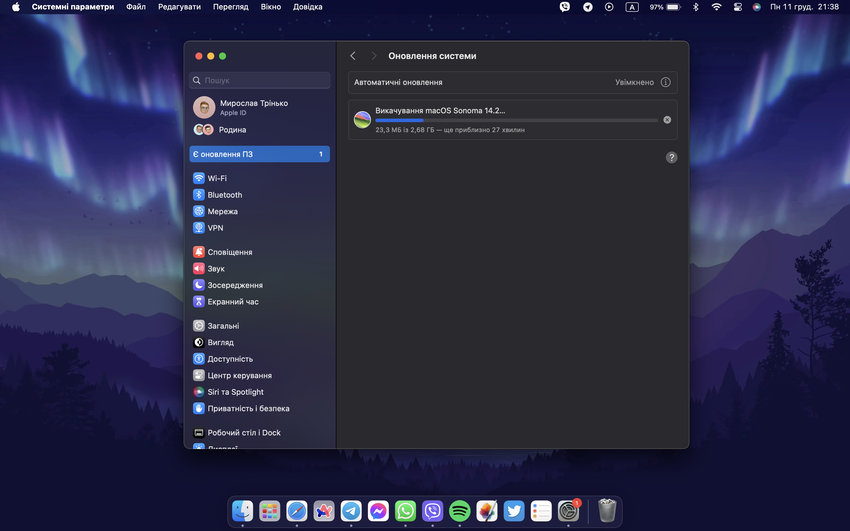The width and height of the screenshot is (850, 531).
Task: Select Є оновлення ПЗ sidebar item
Action: [x=259, y=154]
